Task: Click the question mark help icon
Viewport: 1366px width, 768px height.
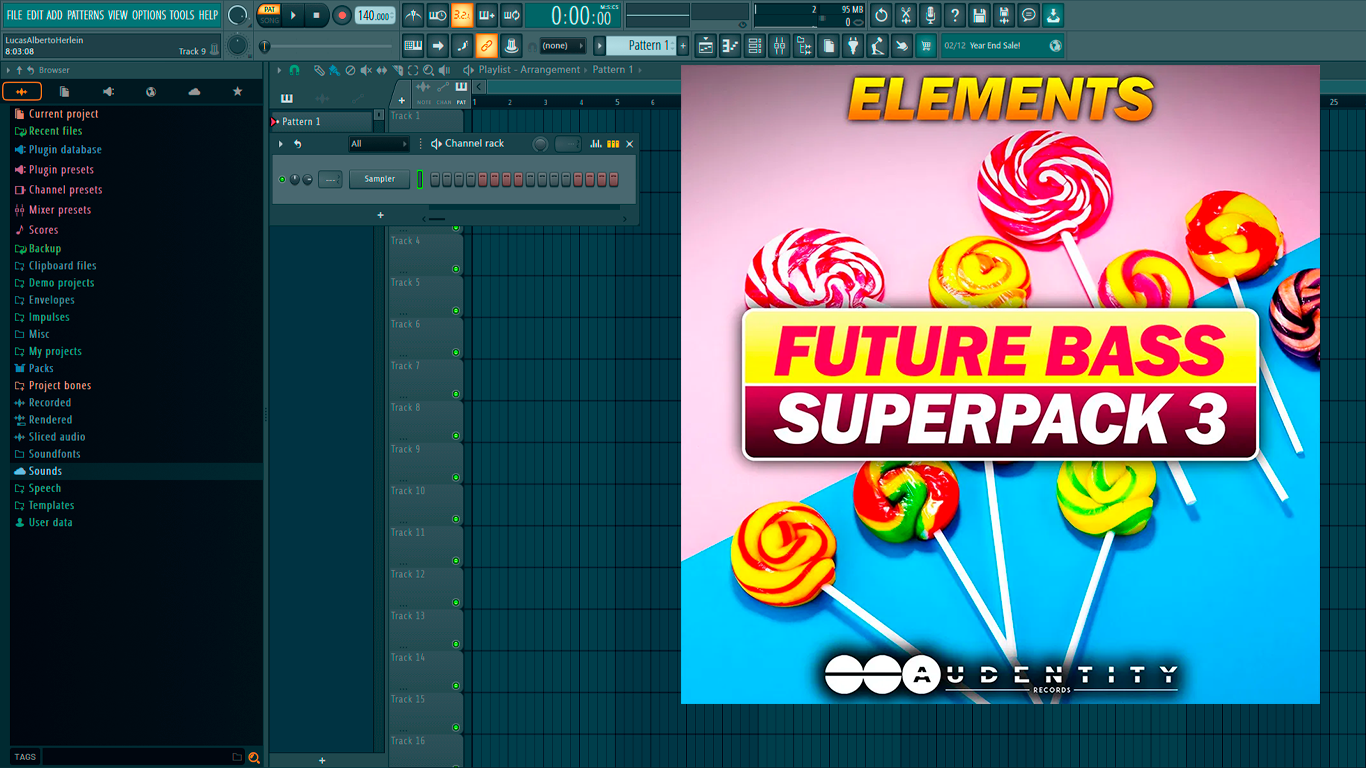Action: [x=955, y=15]
